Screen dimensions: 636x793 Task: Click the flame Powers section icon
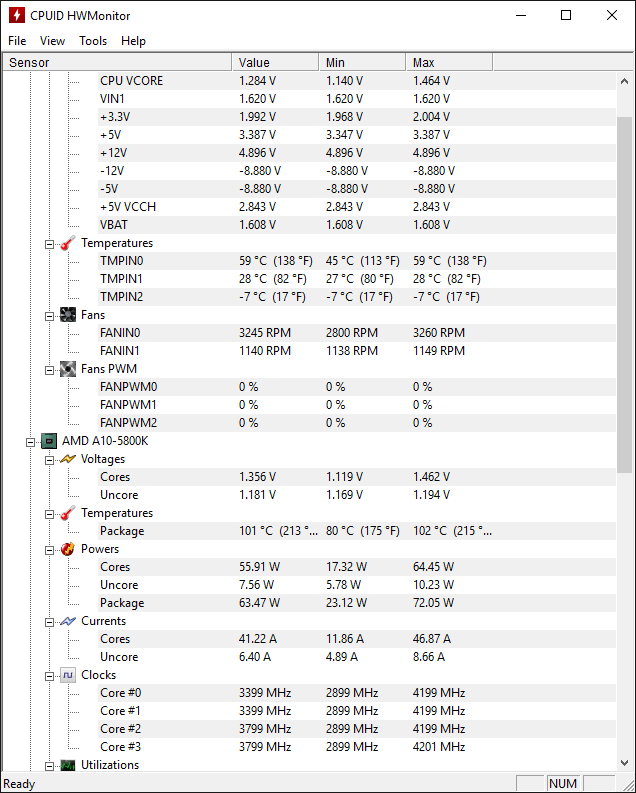click(x=68, y=549)
